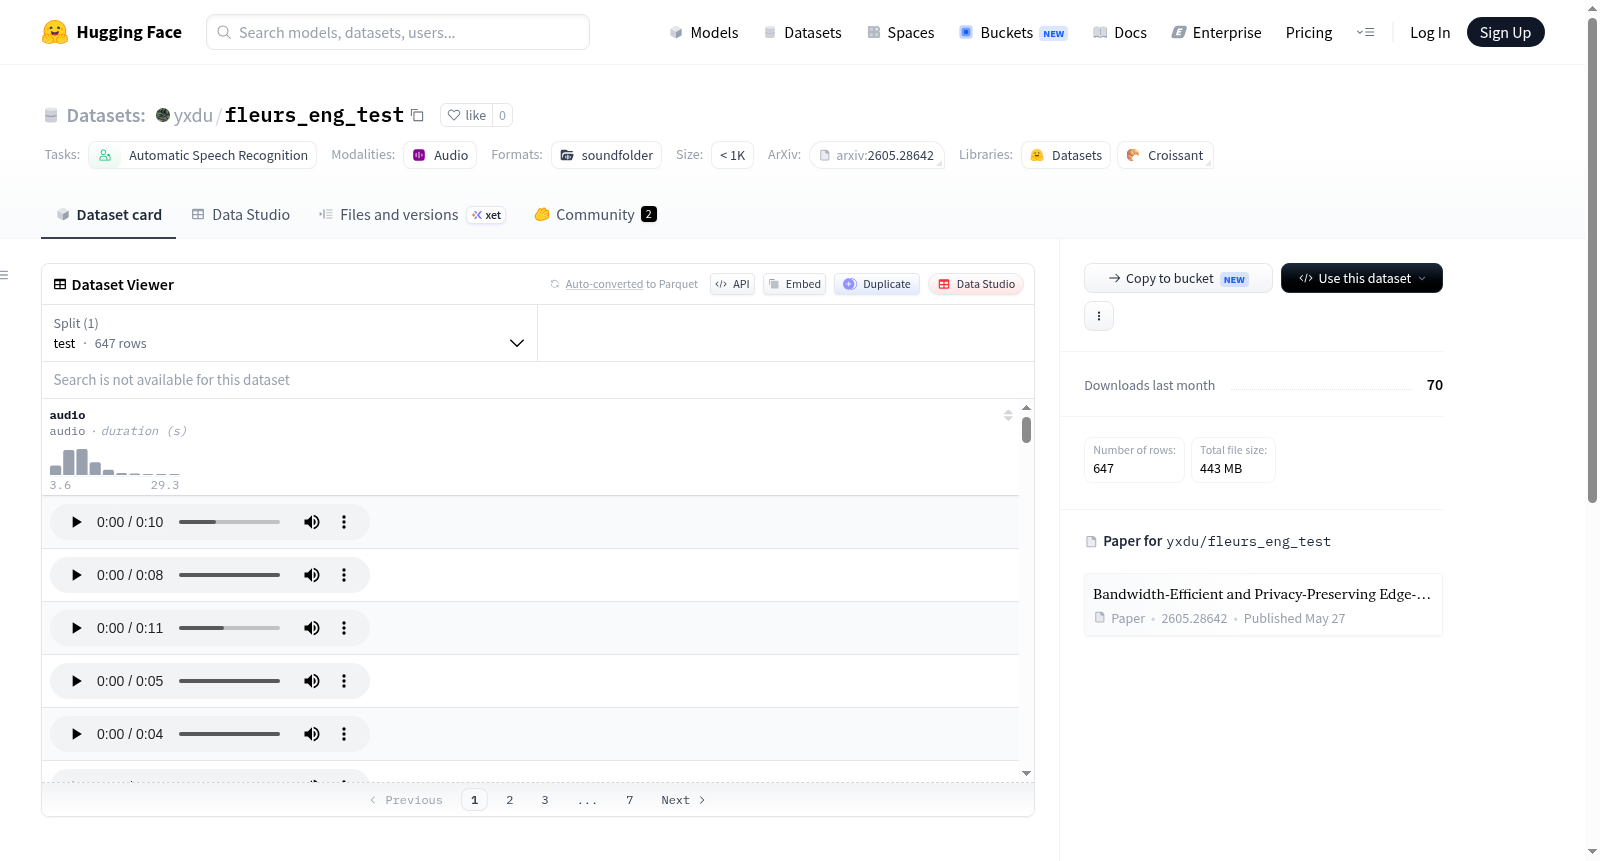Like the fleurs_eng_test dataset
1600x861 pixels.
point(466,115)
